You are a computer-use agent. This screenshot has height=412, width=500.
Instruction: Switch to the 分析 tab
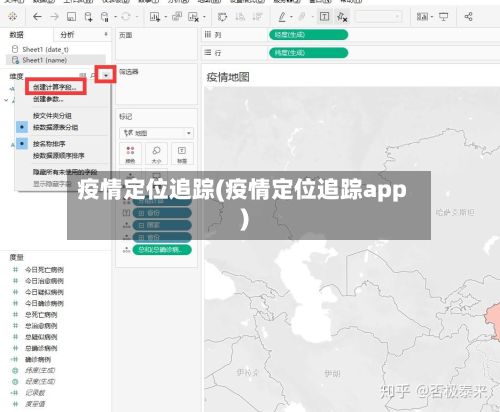67,35
